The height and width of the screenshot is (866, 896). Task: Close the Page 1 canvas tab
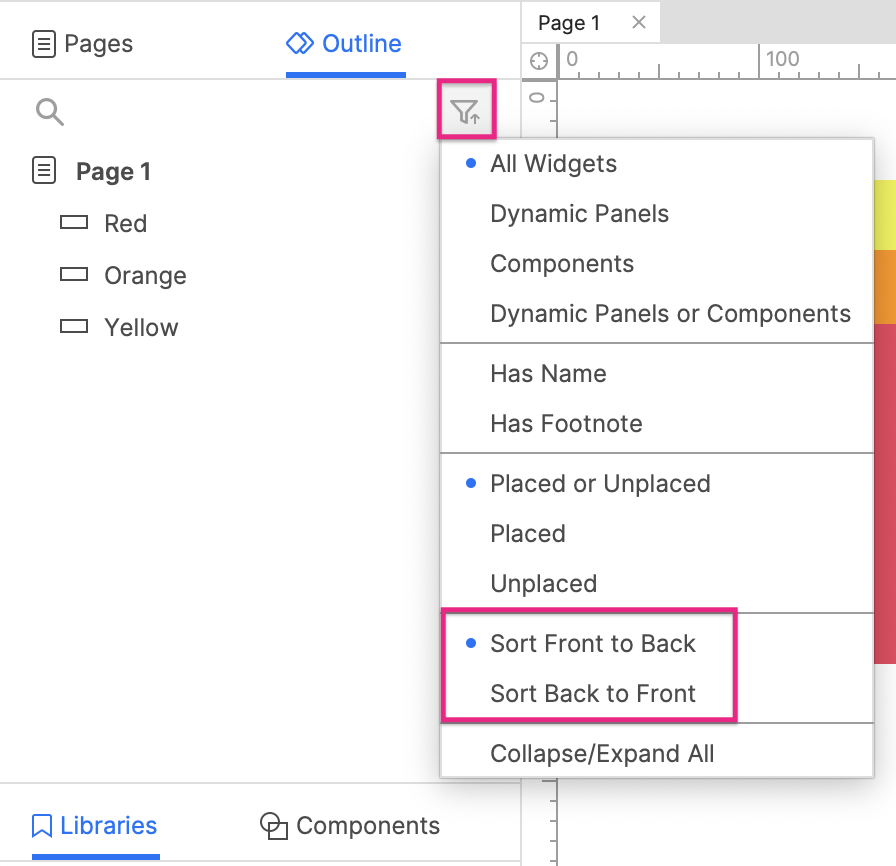[x=639, y=22]
